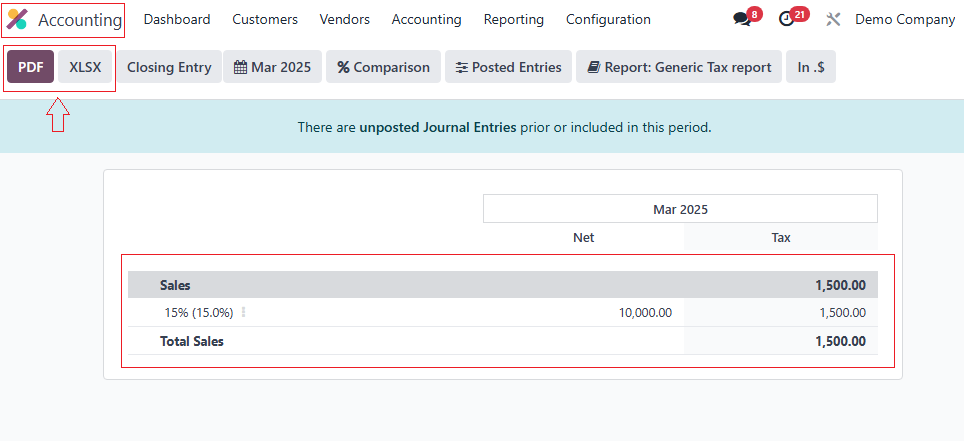The width and height of the screenshot is (964, 441).
Task: Click the three-dot icon beside 15% (15.0%)
Action: (x=244, y=312)
